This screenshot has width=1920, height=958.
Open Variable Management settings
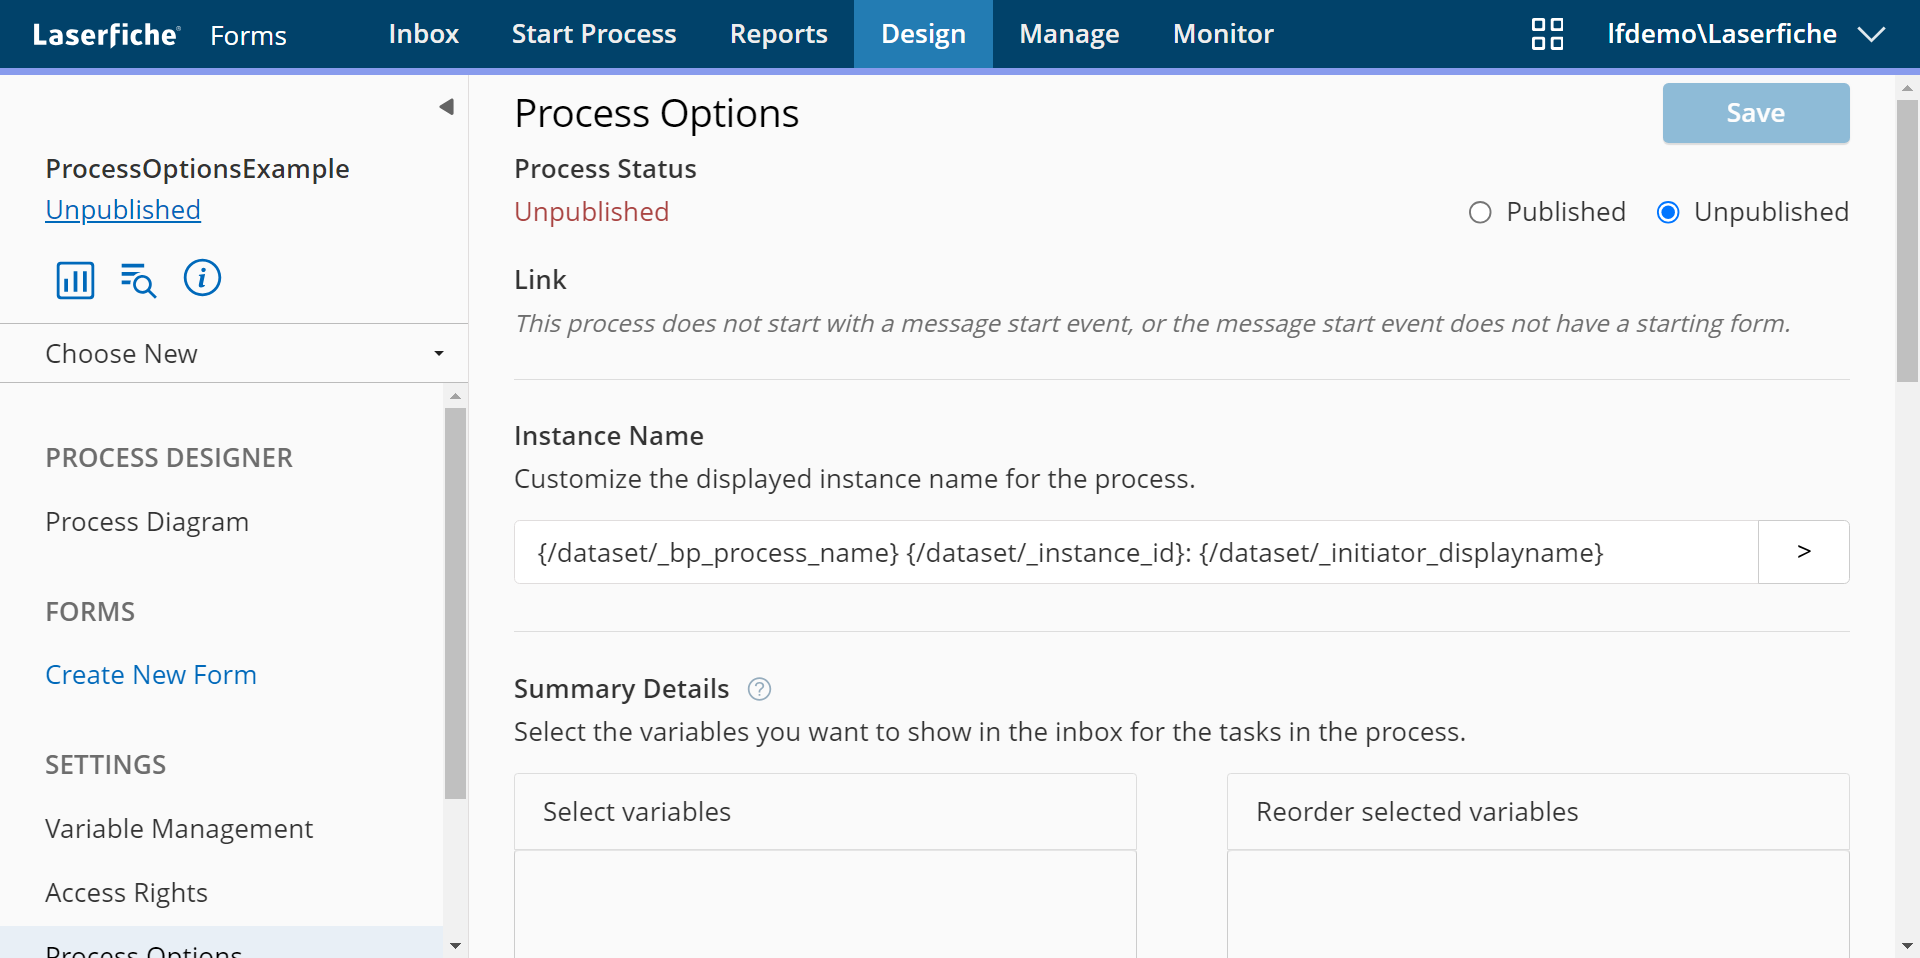(179, 829)
